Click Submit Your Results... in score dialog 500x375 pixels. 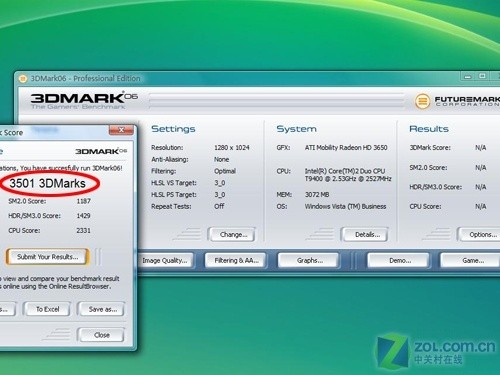[47, 257]
